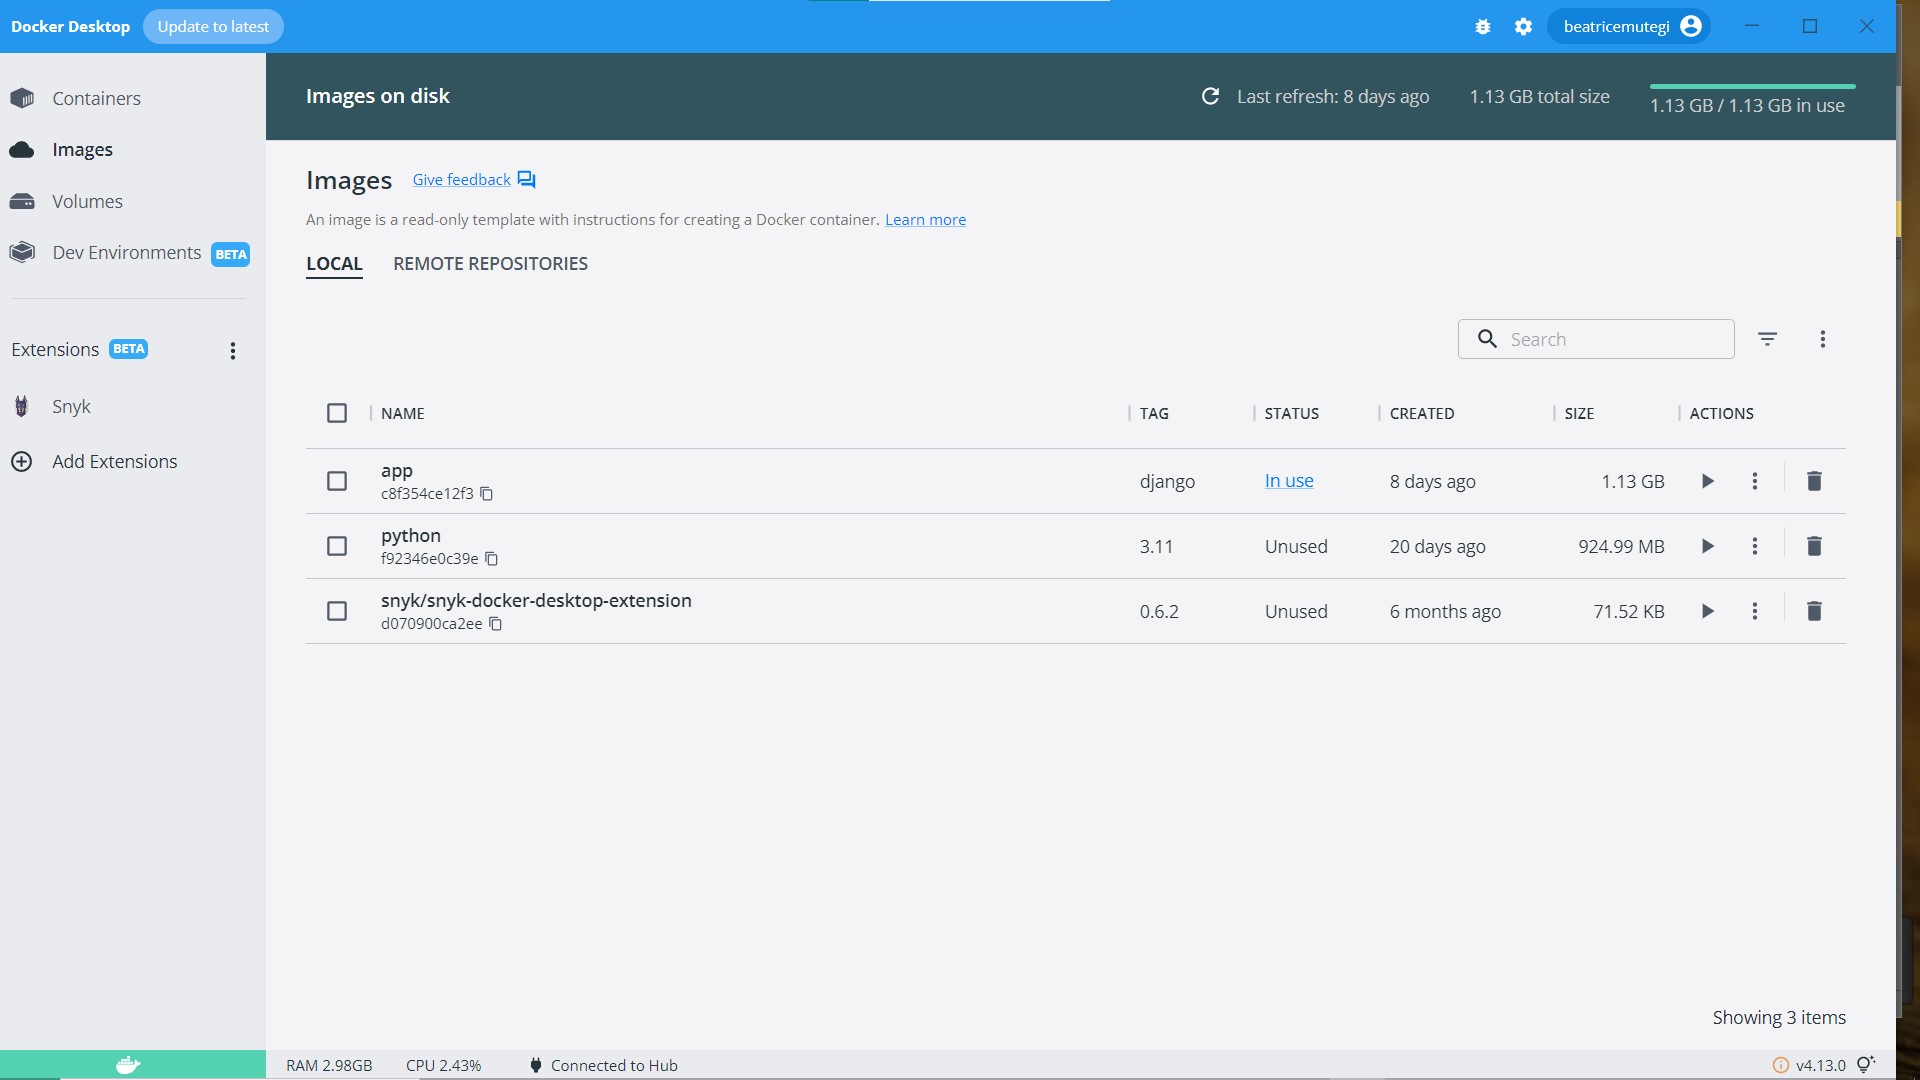Click the lightbulb tips icon
The image size is (1920, 1080).
pos(1866,1064)
